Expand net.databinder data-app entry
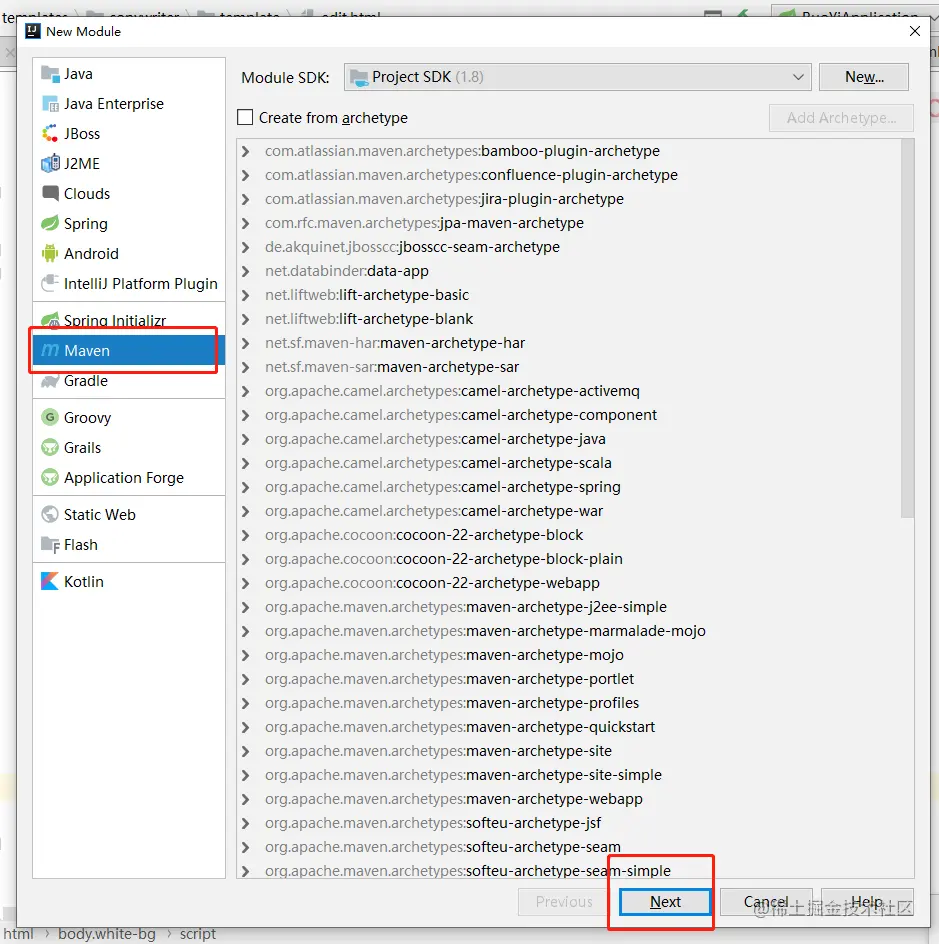Image resolution: width=939 pixels, height=944 pixels. tap(246, 271)
